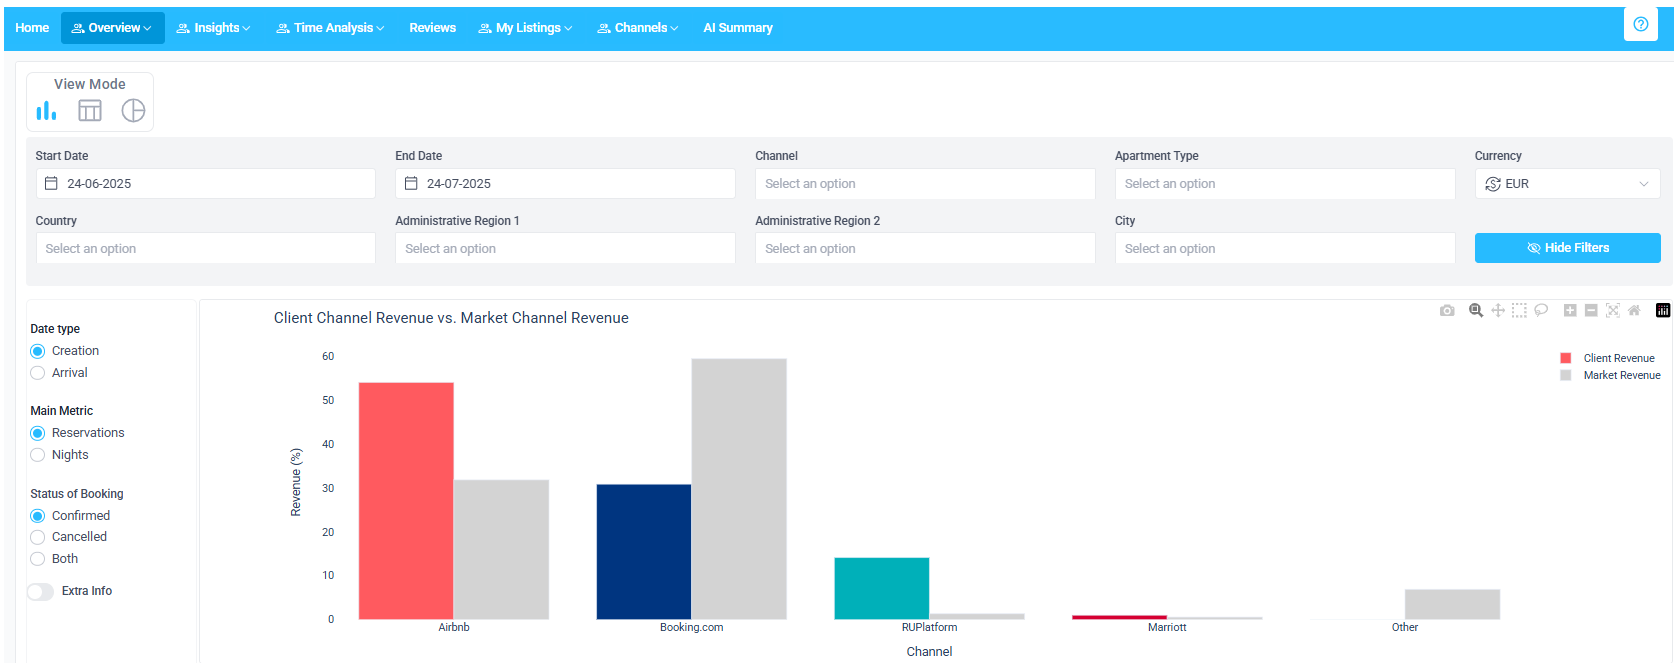Screen dimensions: 1674x663
Task: Click the Start Date input field
Action: [205, 184]
